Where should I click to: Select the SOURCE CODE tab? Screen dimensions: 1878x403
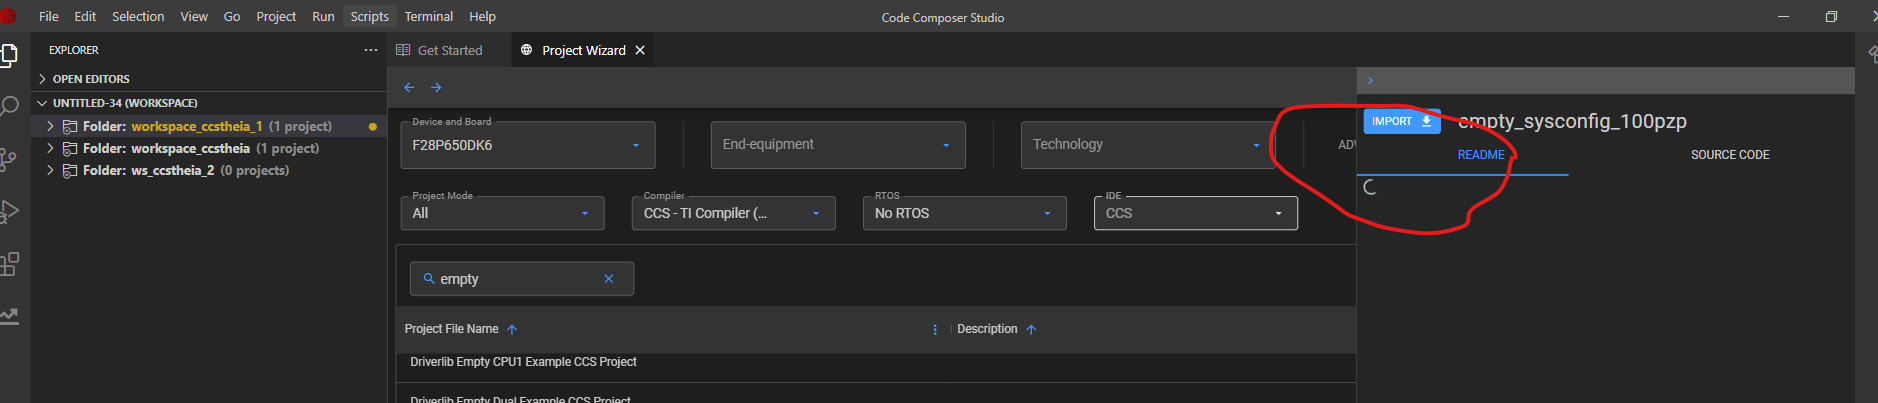[1730, 155]
